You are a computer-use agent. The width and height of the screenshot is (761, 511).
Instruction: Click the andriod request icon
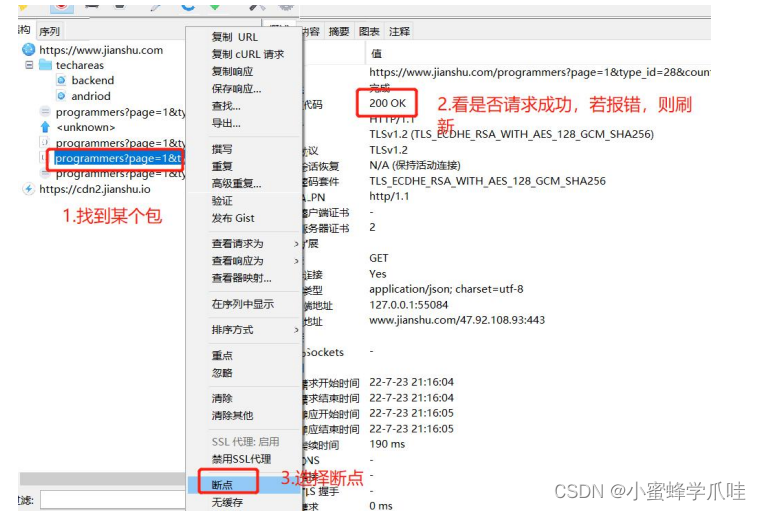pos(61,96)
